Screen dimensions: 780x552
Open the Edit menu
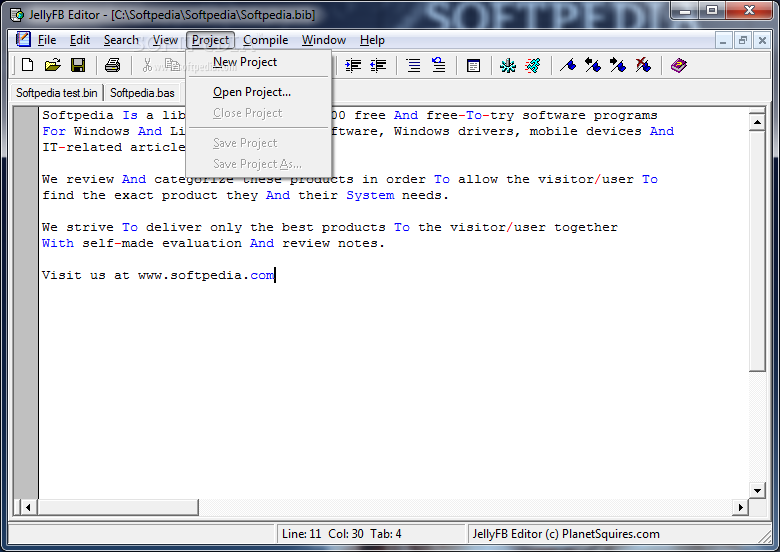pyautogui.click(x=80, y=40)
